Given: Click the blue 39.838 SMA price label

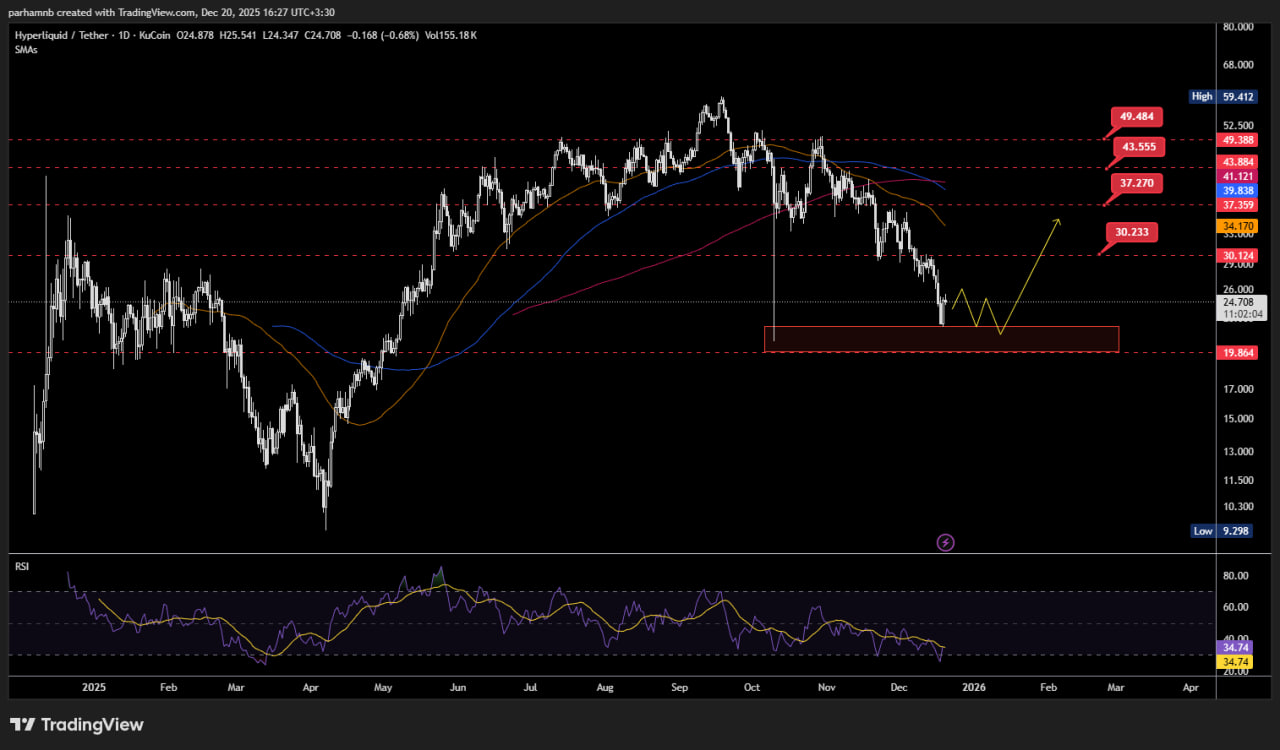Looking at the screenshot, I should (x=1238, y=190).
